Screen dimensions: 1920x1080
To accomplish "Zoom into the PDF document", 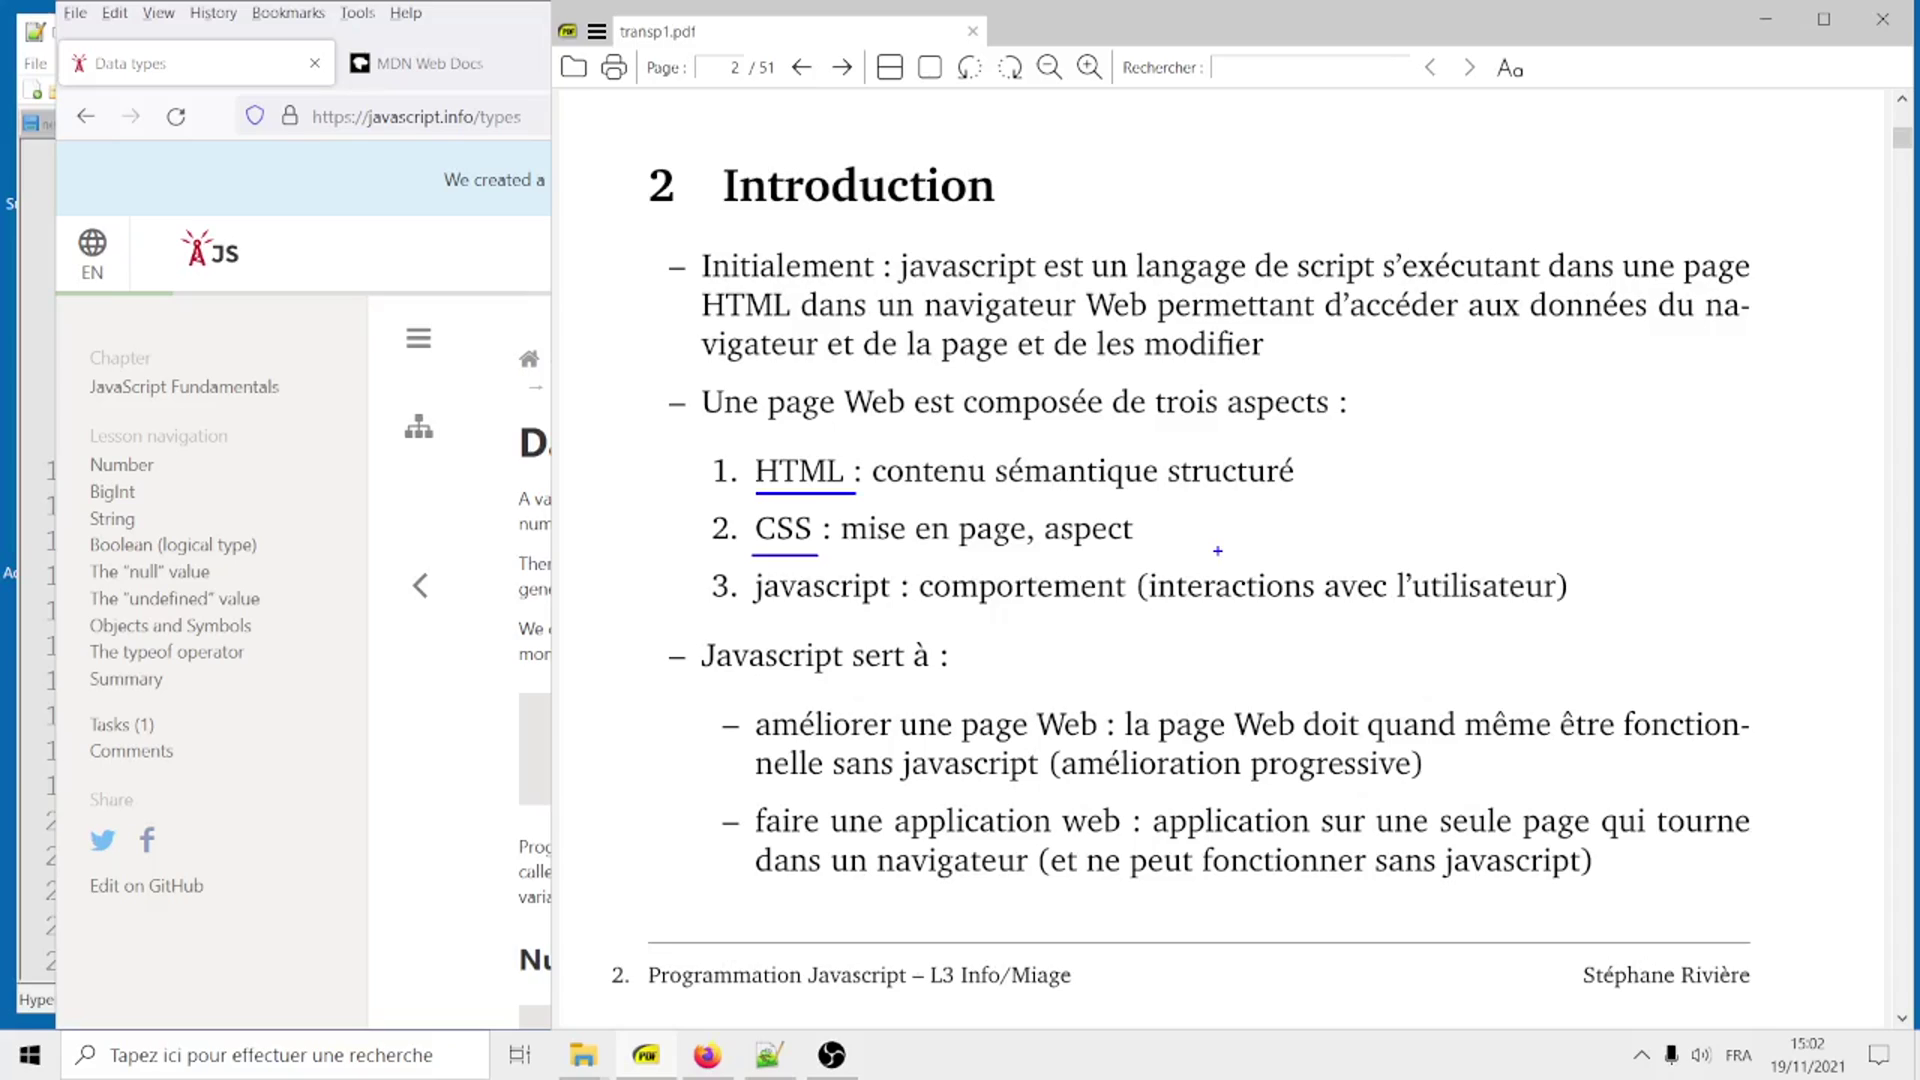I will point(1089,67).
